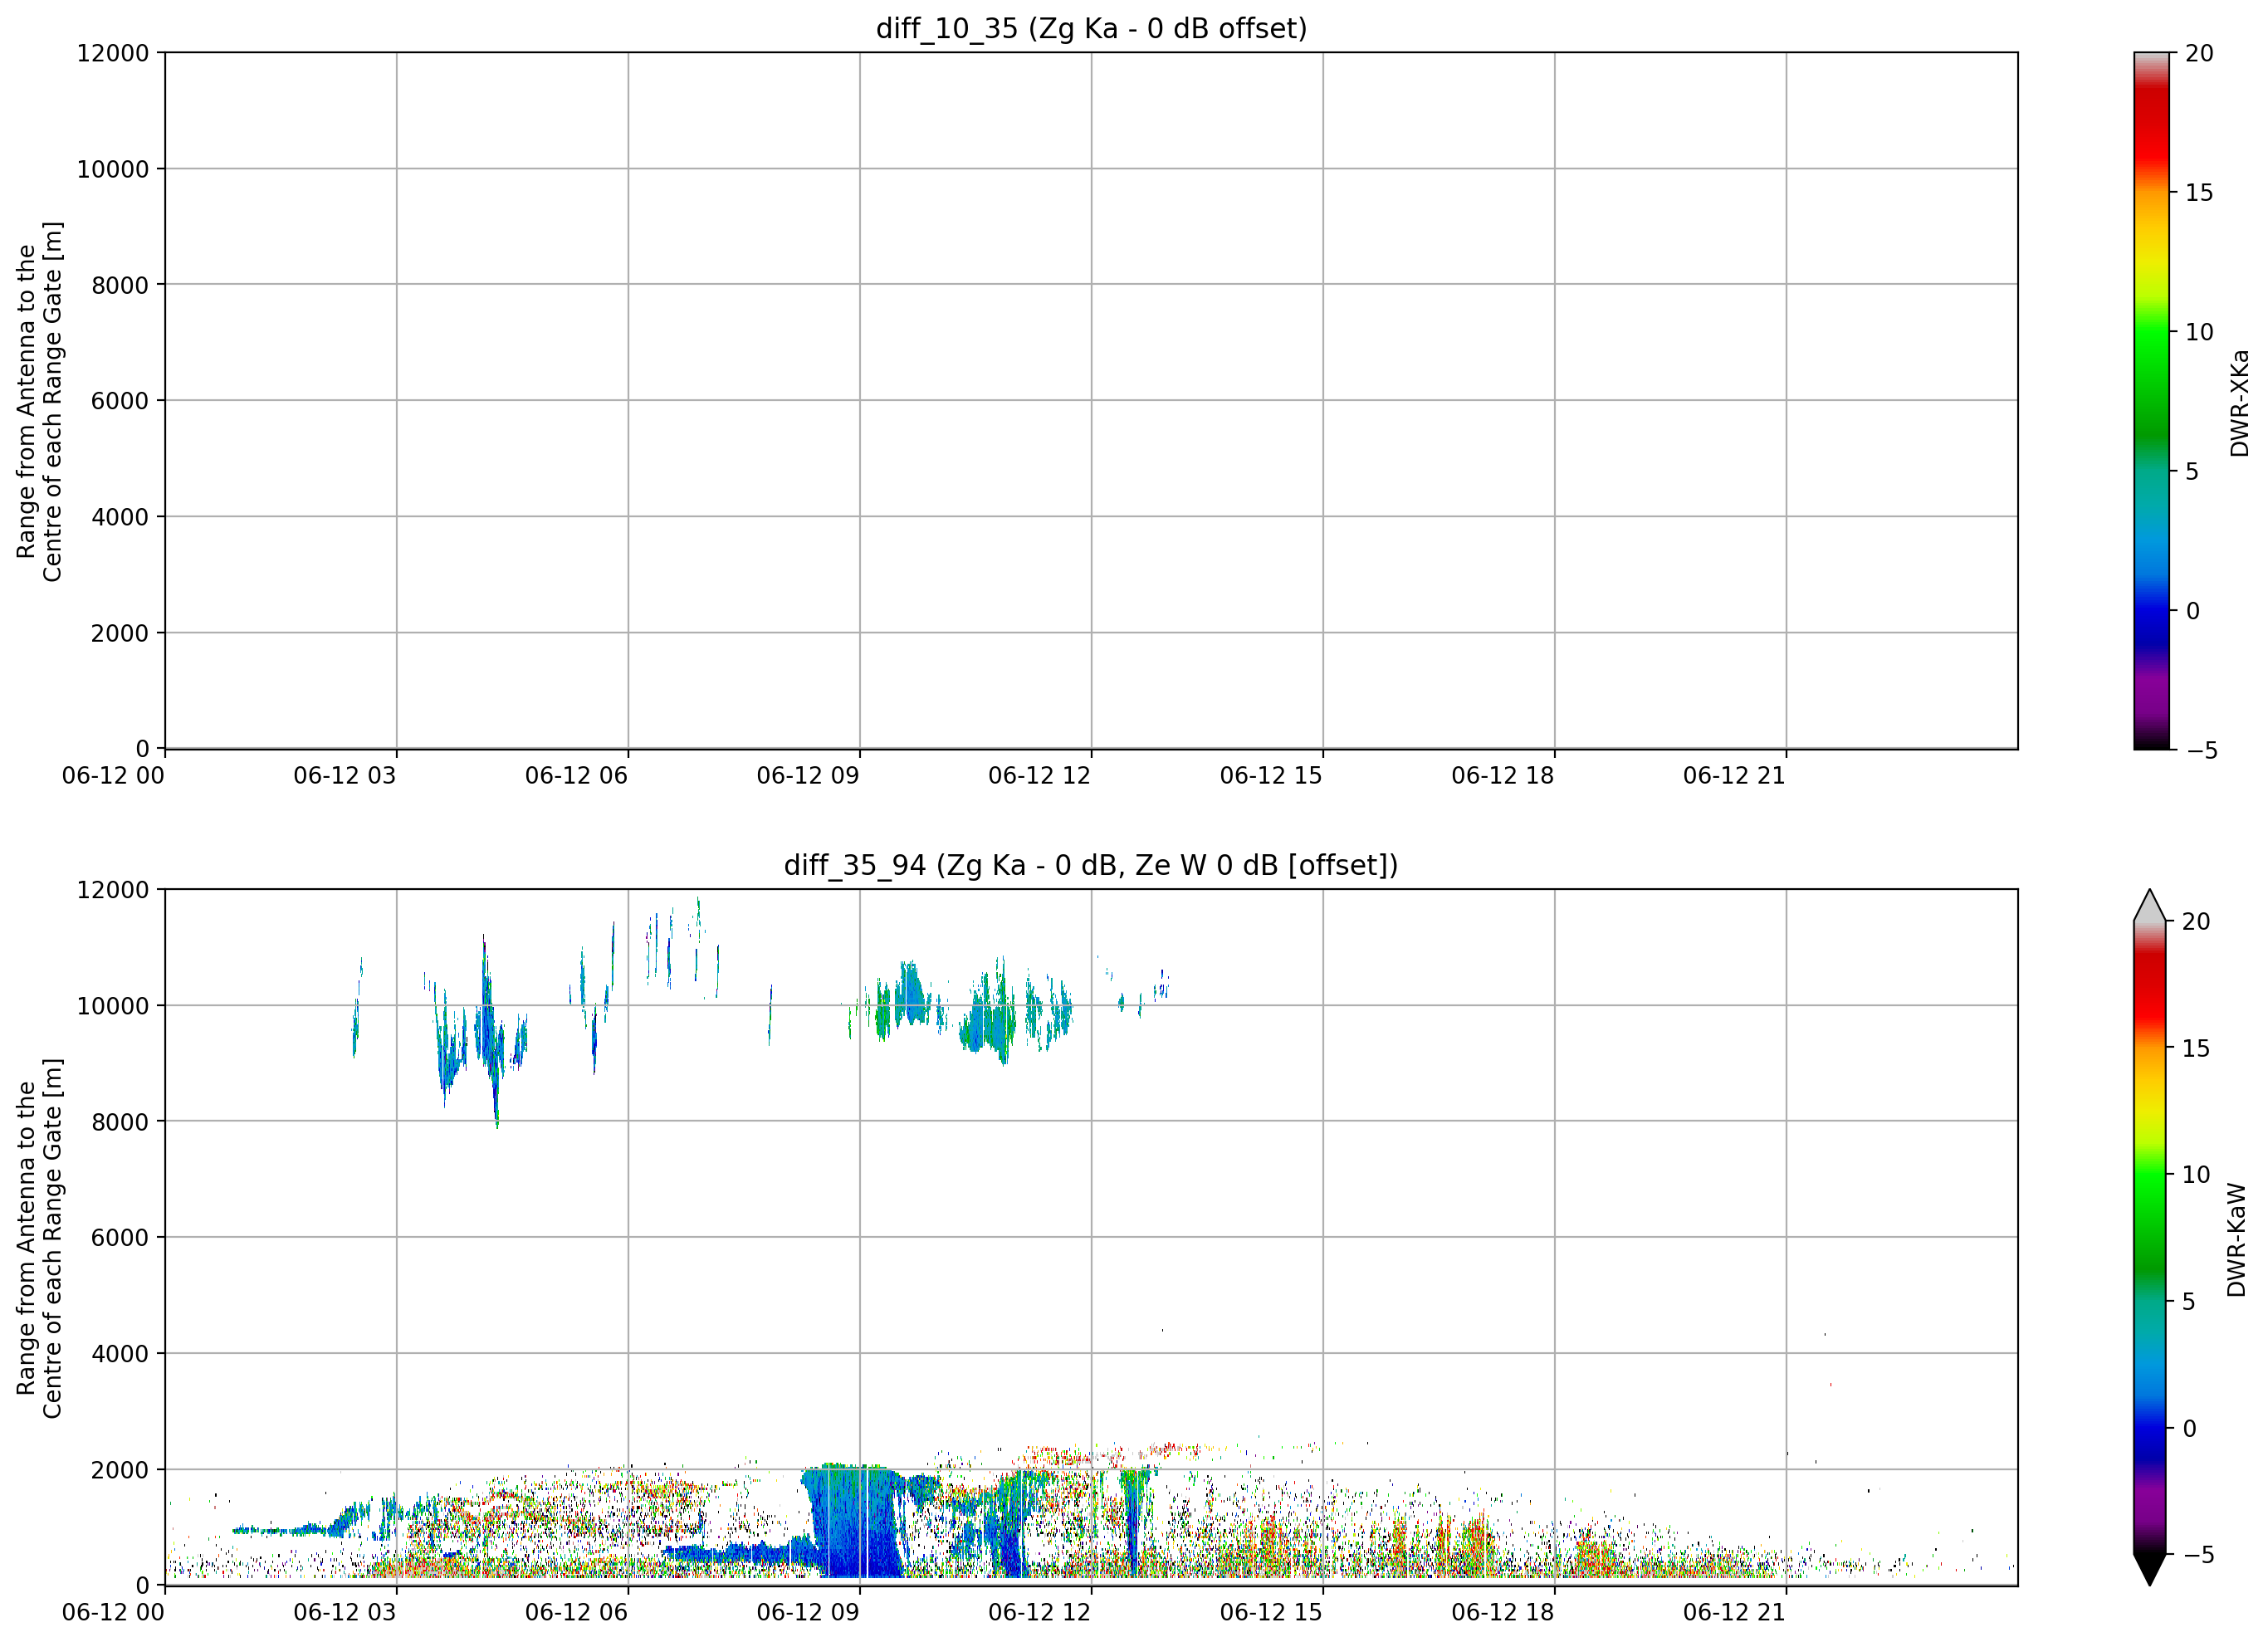Click the "2000" y-tick of the diff_35_94 plot
Viewport: 2268px width, 1642px height.
120,1470
